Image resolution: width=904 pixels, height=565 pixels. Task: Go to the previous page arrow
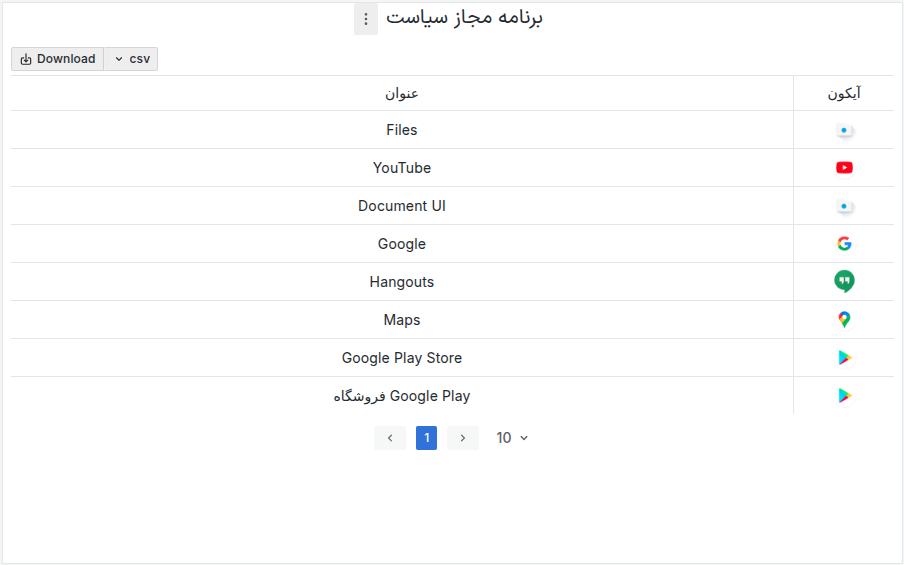(390, 438)
